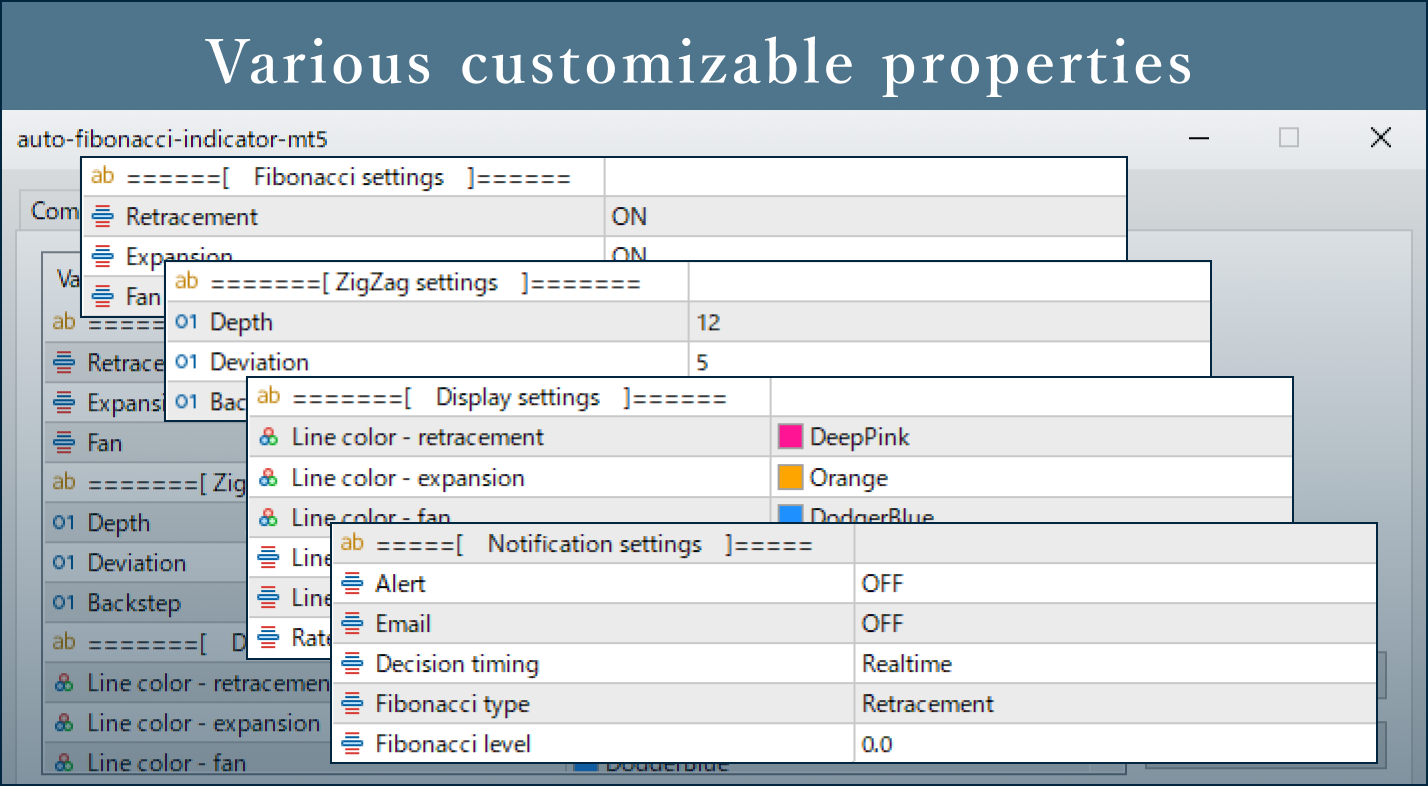Click the Deviation integer icon in ZigZag settings panel
Screen dimensions: 1428x786
pyautogui.click(x=186, y=362)
